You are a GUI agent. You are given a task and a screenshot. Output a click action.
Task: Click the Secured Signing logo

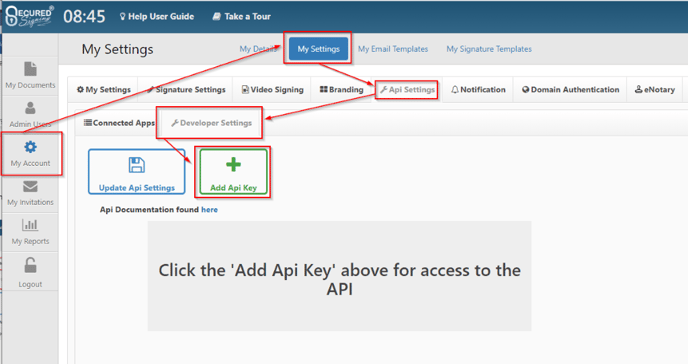[x=29, y=17]
